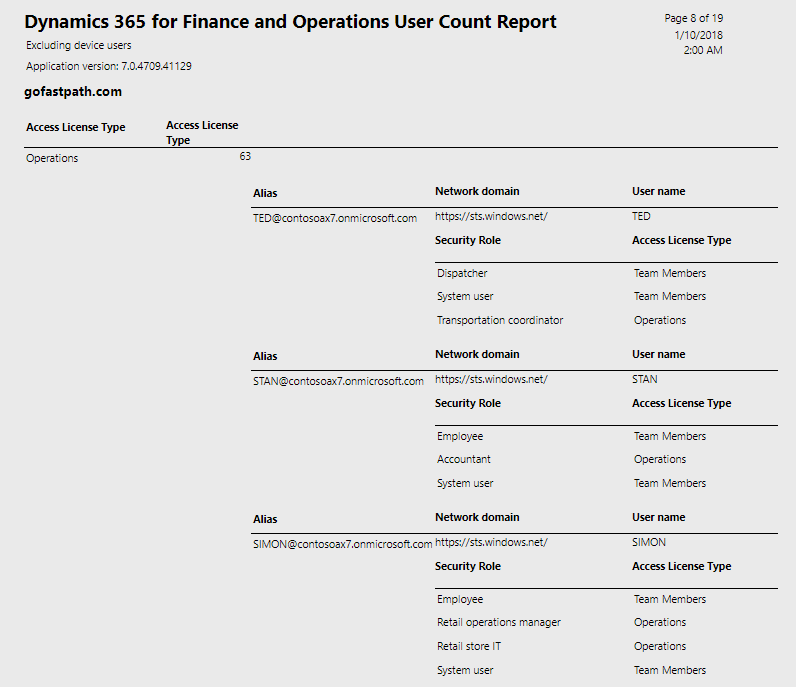The width and height of the screenshot is (796, 687).
Task: Click the first Alias column header
Action: point(265,193)
